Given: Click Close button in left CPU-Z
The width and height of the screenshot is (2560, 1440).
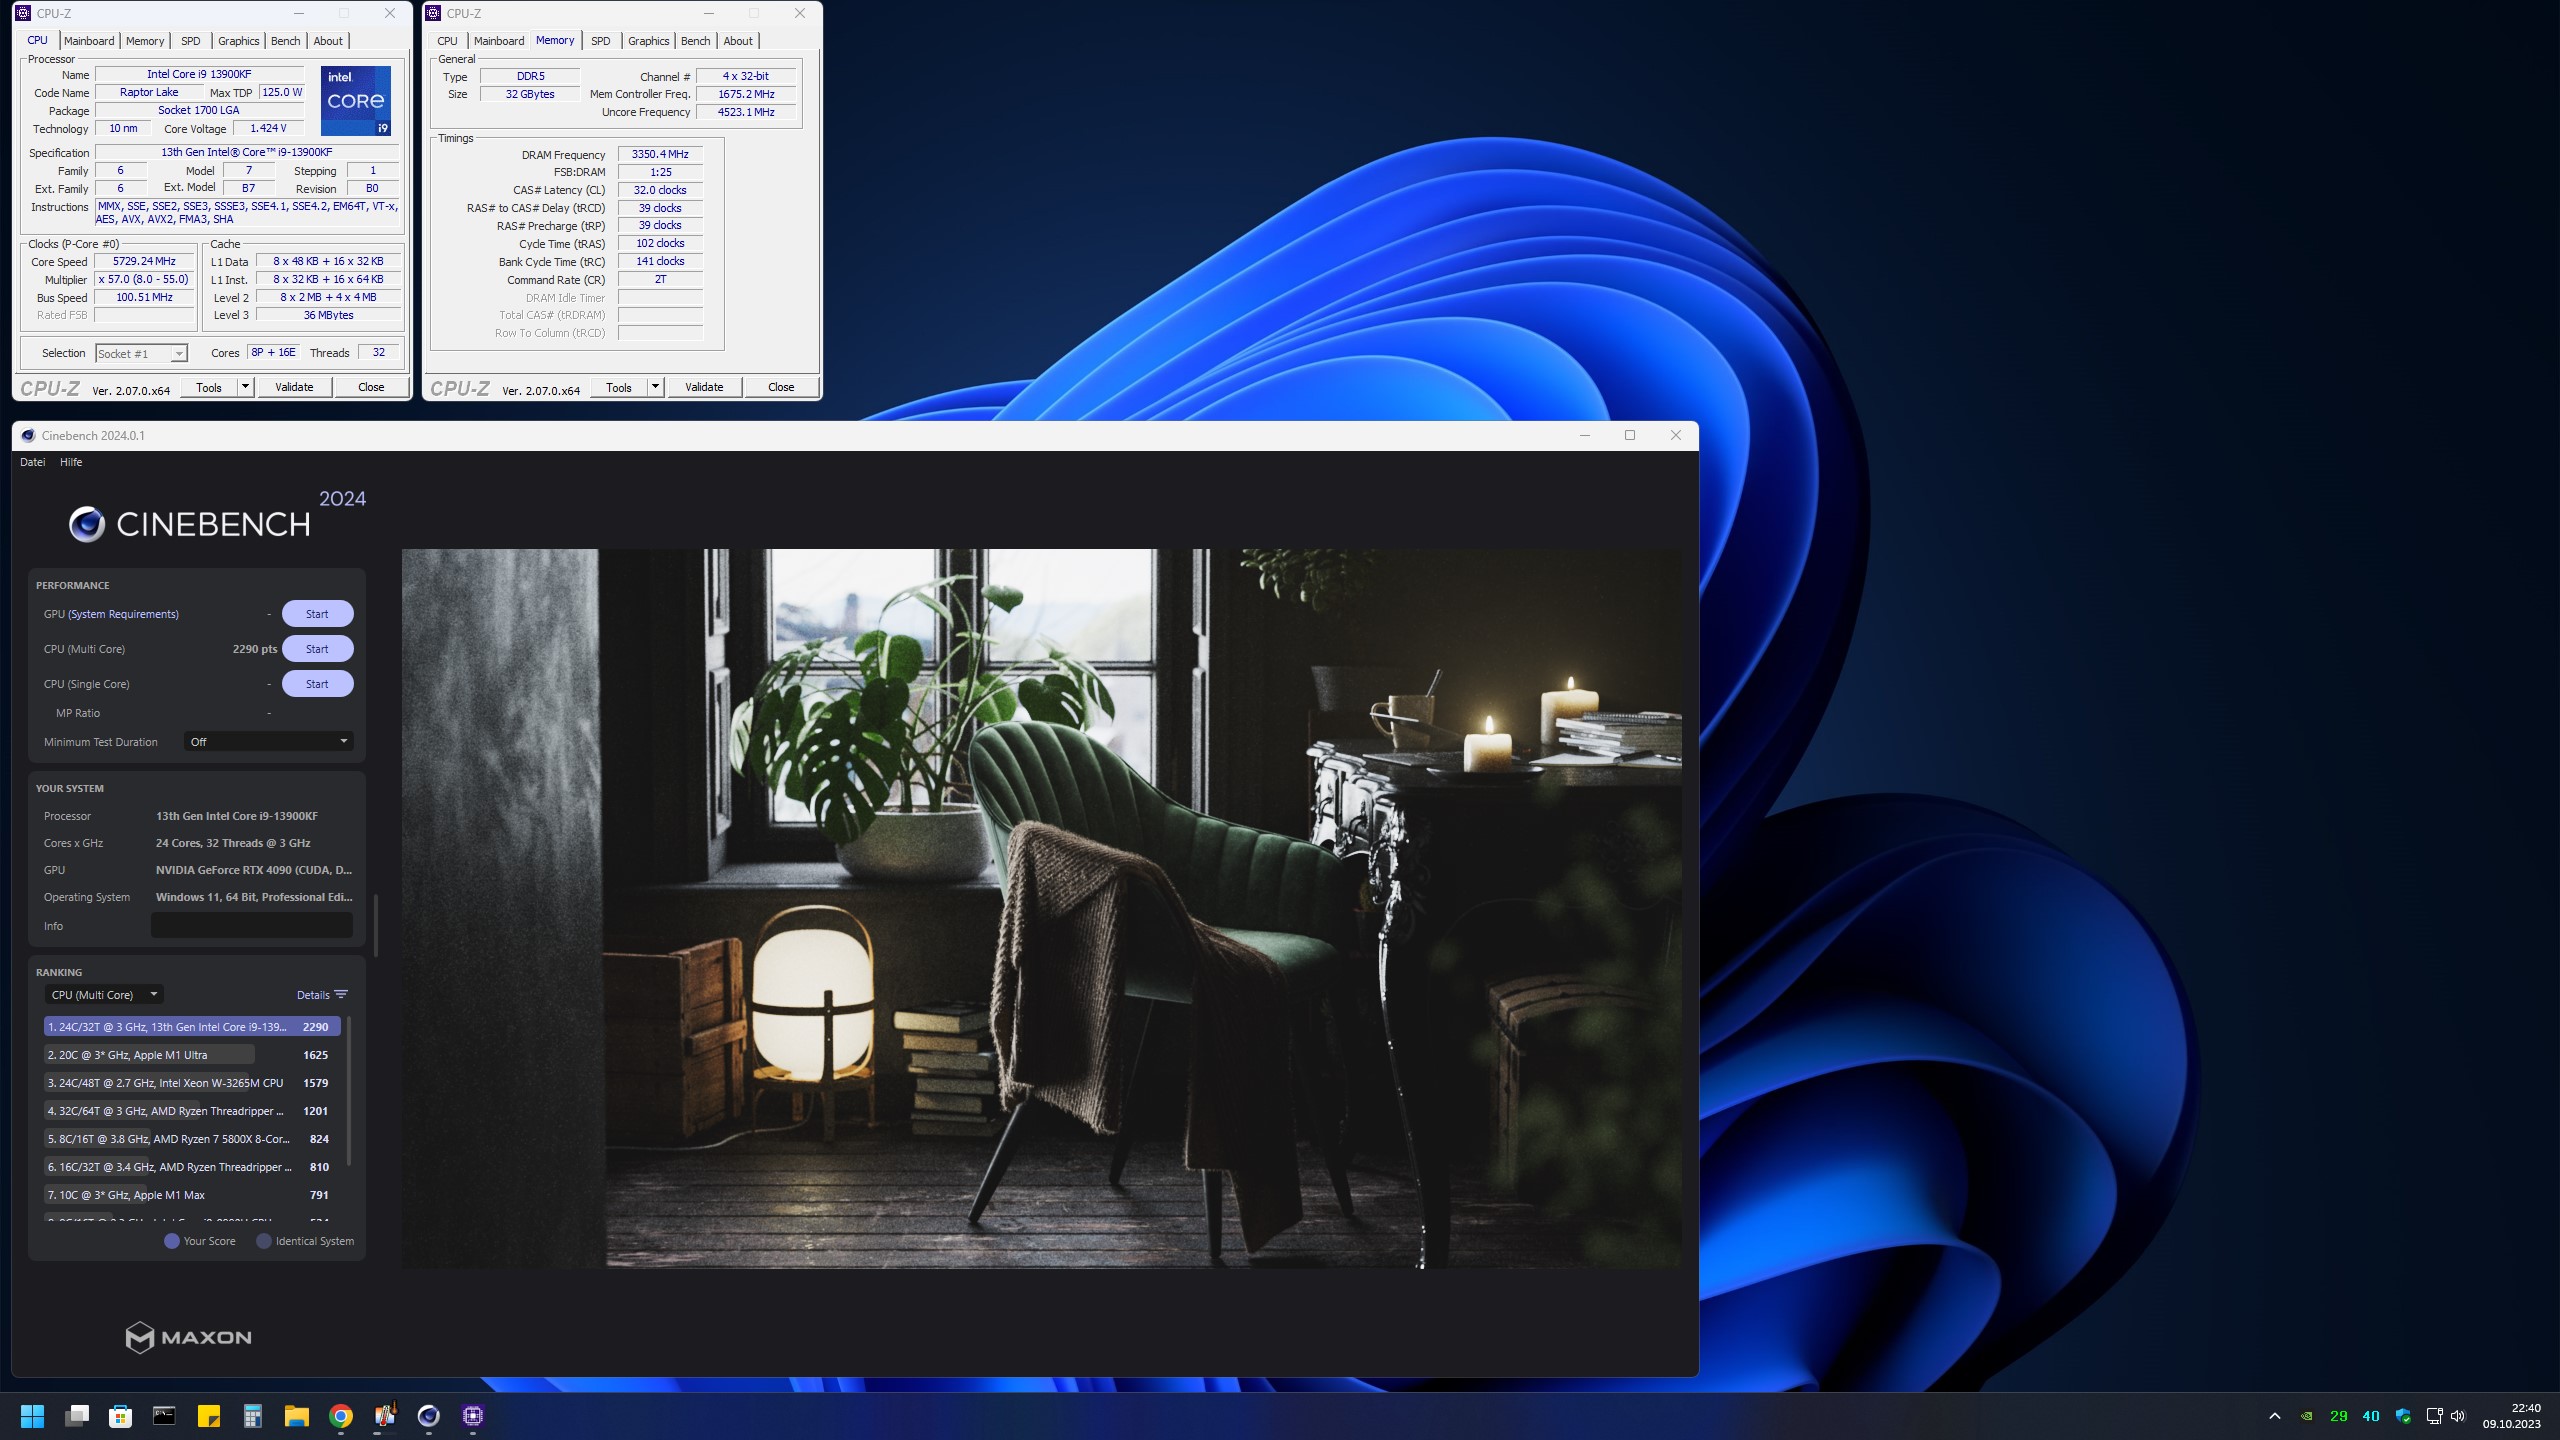Looking at the screenshot, I should coord(371,388).
